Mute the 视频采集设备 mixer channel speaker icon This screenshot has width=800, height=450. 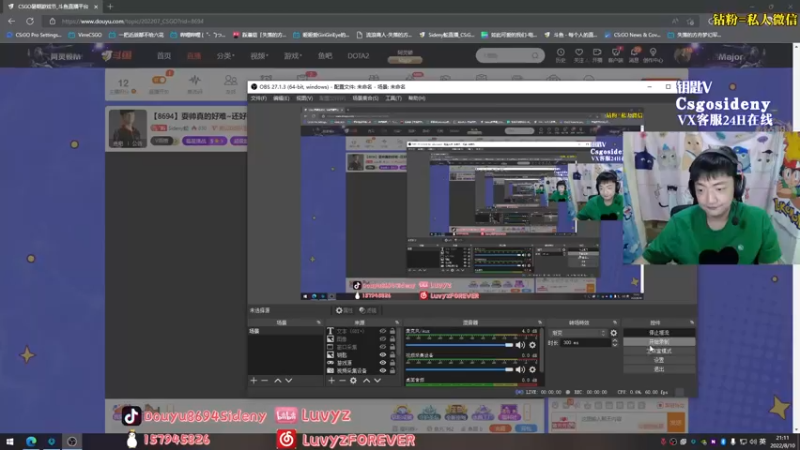520,369
